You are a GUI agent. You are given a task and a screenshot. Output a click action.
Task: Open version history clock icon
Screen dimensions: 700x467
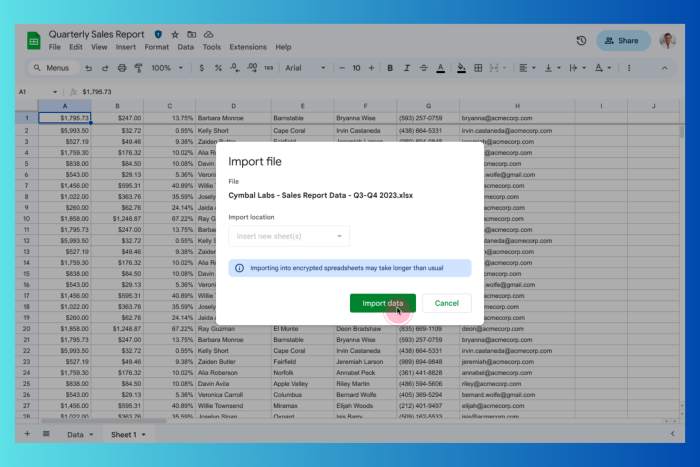pyautogui.click(x=581, y=41)
